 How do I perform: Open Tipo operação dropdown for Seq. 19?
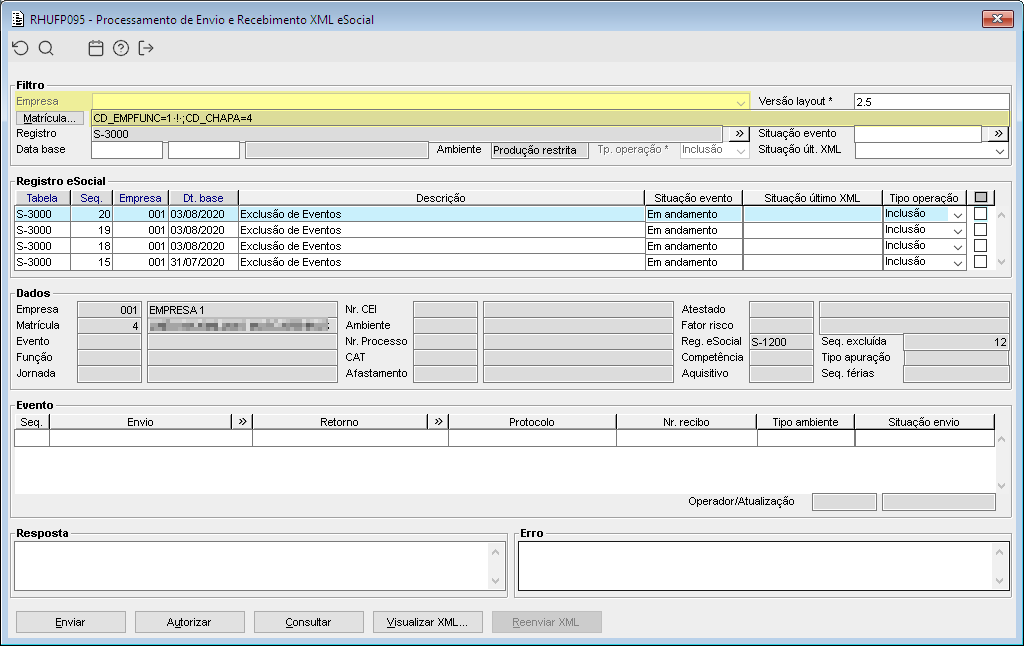(957, 230)
